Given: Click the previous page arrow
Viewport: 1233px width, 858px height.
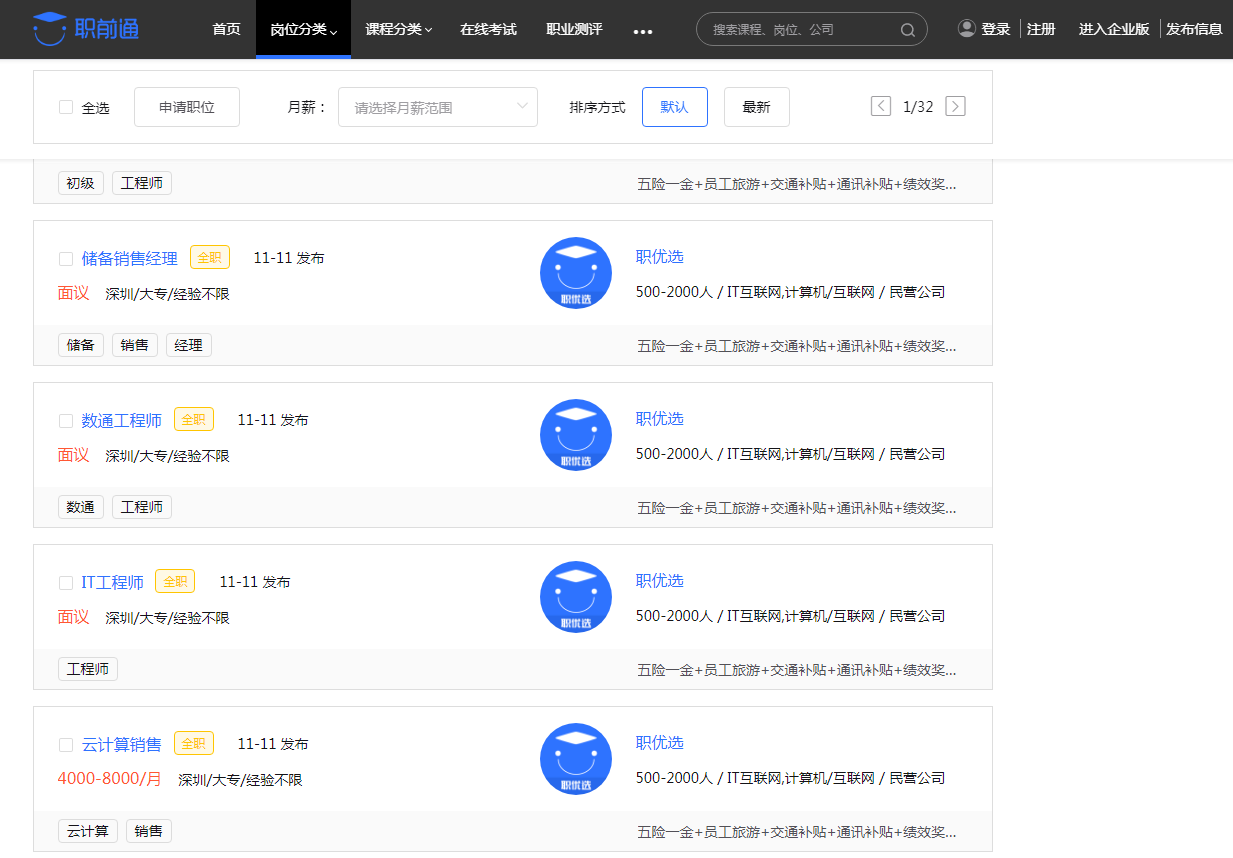Looking at the screenshot, I should 881,105.
